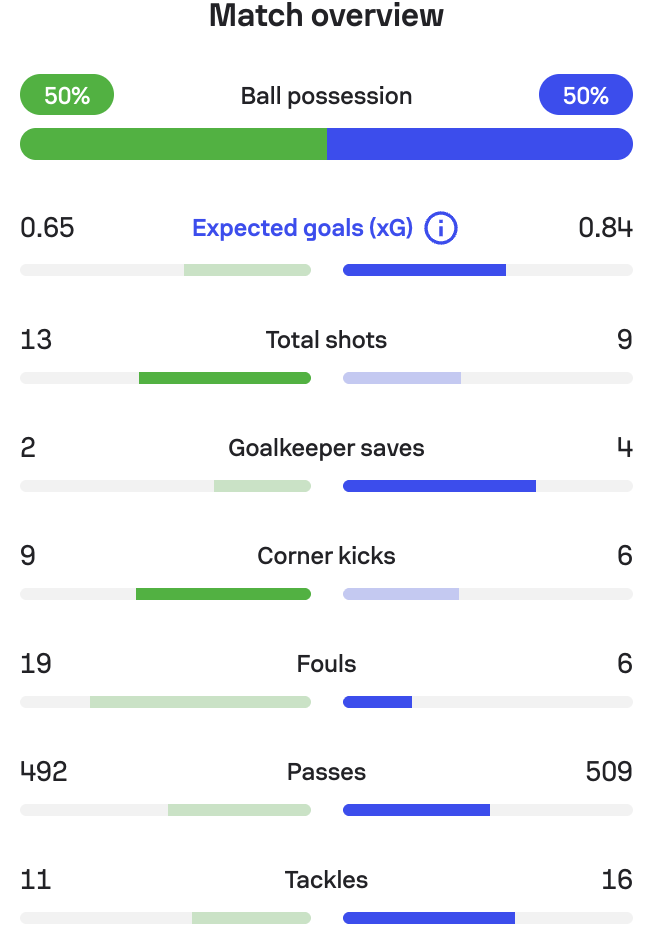The height and width of the screenshot is (928, 650).
Task: Click the home team Total shots count 13
Action: tap(35, 339)
